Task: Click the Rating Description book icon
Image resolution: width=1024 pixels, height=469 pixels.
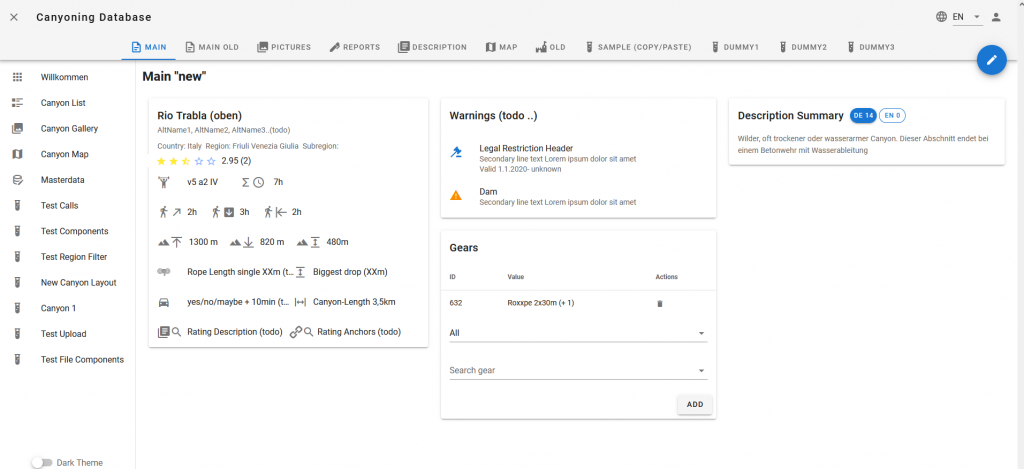Action: (x=165, y=332)
